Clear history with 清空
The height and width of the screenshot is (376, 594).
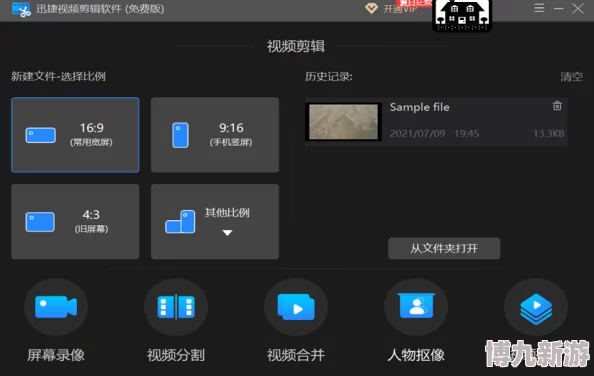pyautogui.click(x=572, y=77)
